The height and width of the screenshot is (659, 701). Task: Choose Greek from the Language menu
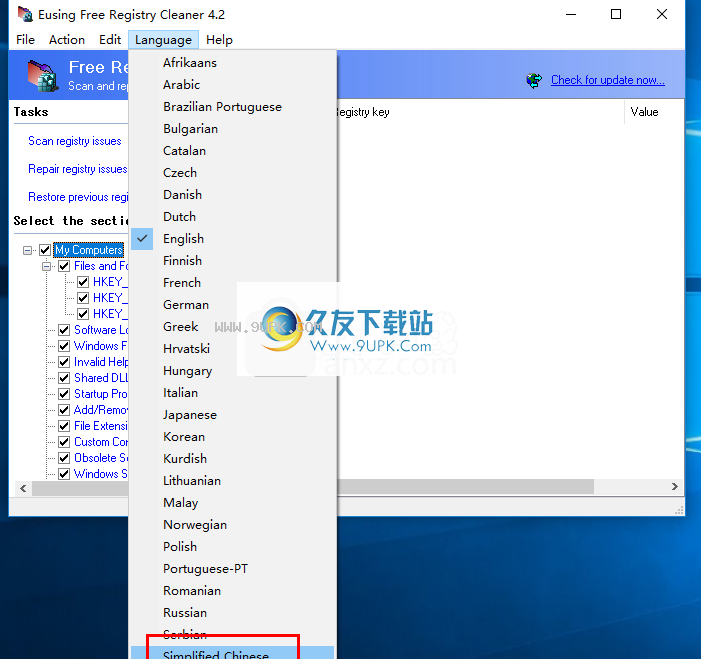point(232,327)
